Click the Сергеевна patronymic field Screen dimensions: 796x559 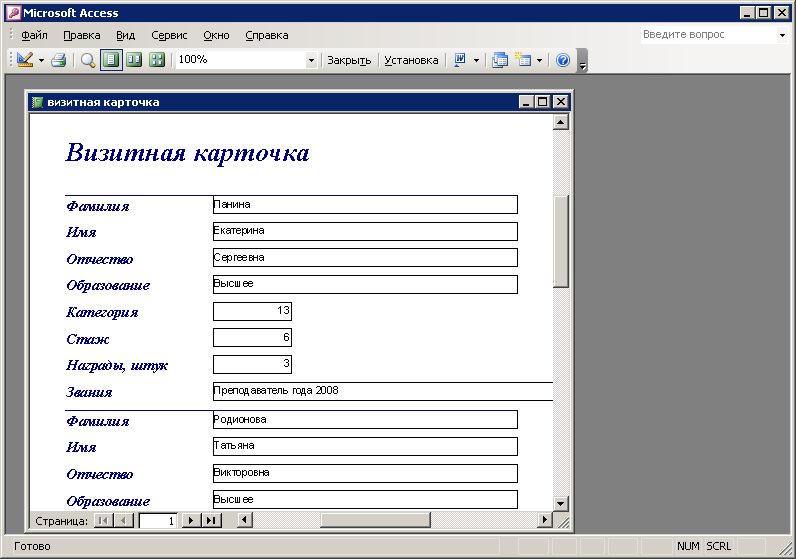point(365,257)
